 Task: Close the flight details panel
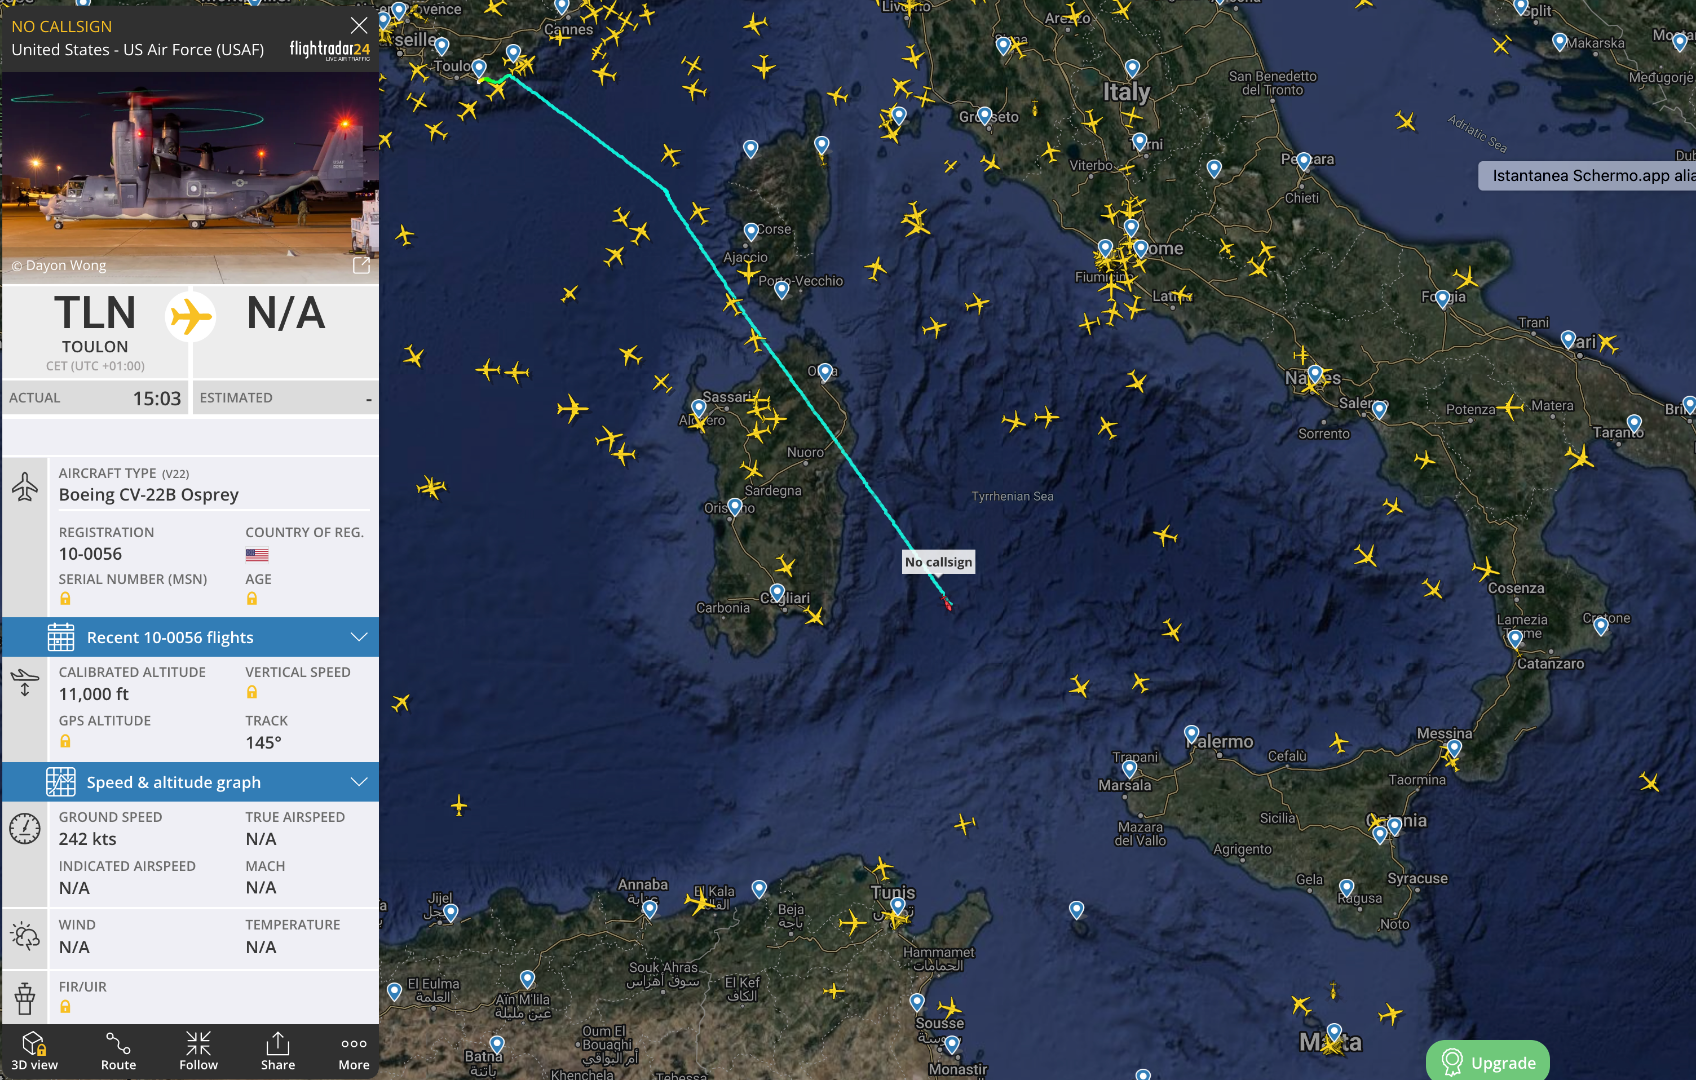click(359, 25)
